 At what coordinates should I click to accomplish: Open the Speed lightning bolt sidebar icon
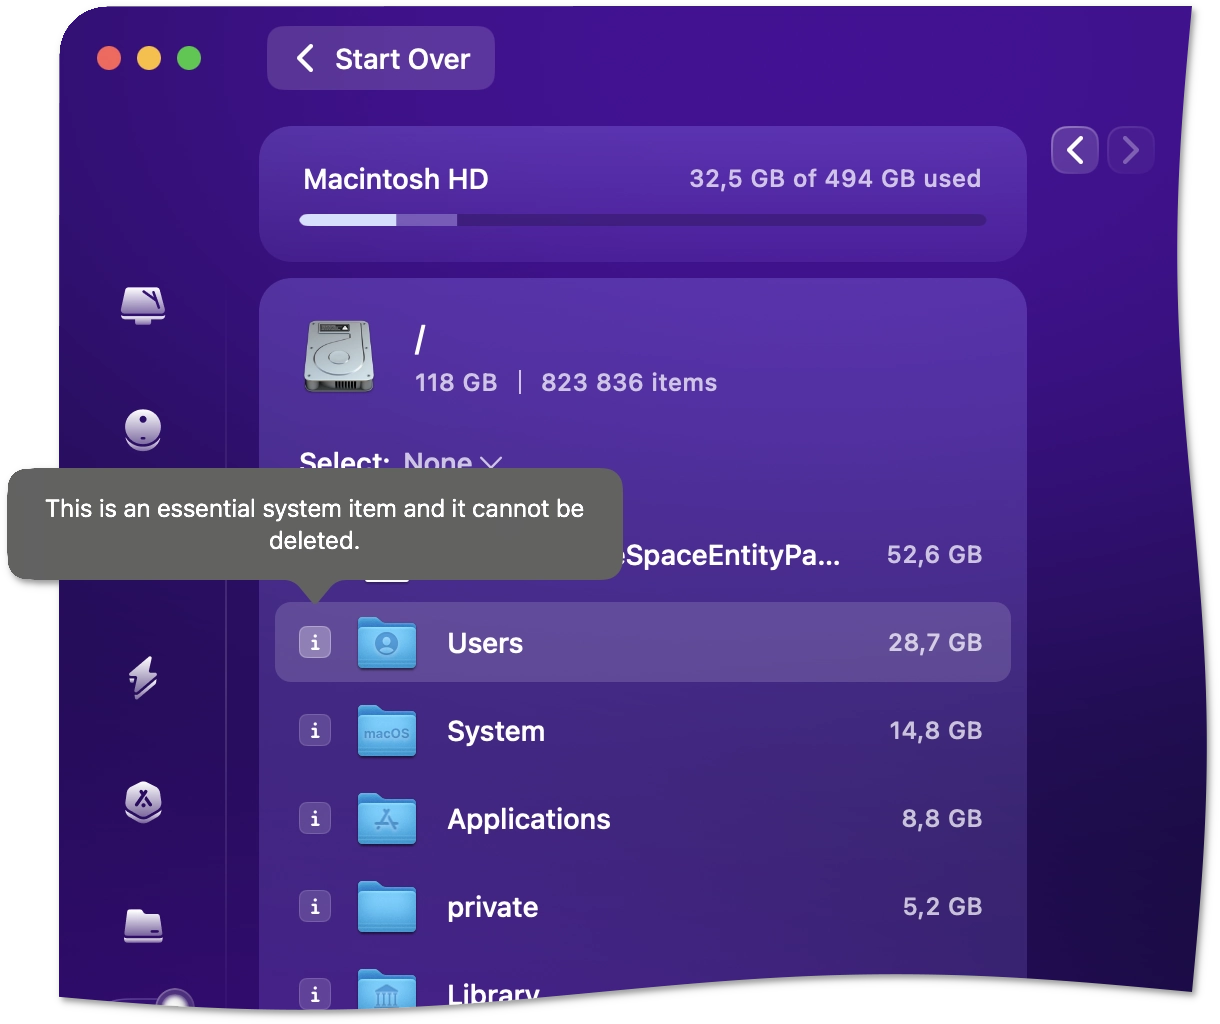coord(143,677)
